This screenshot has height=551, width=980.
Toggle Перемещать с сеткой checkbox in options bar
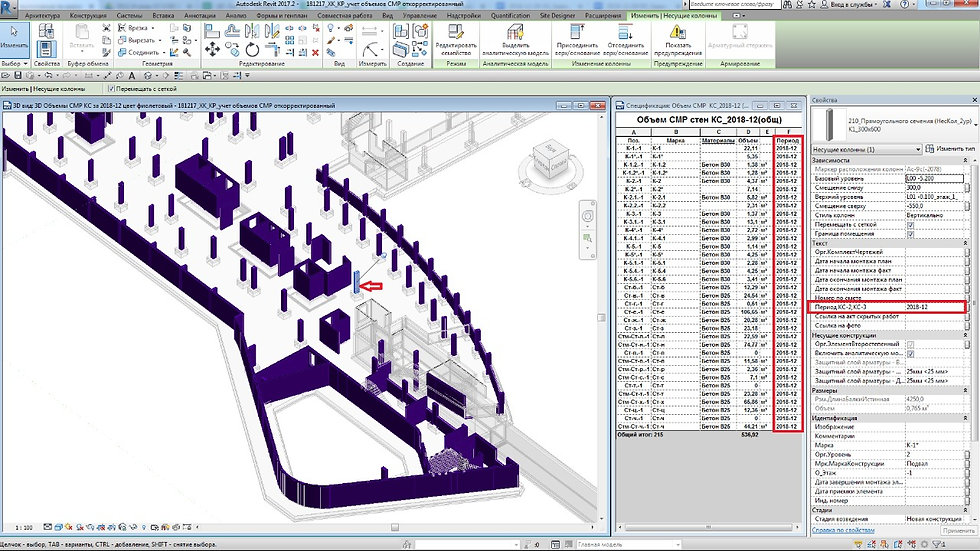[112, 89]
